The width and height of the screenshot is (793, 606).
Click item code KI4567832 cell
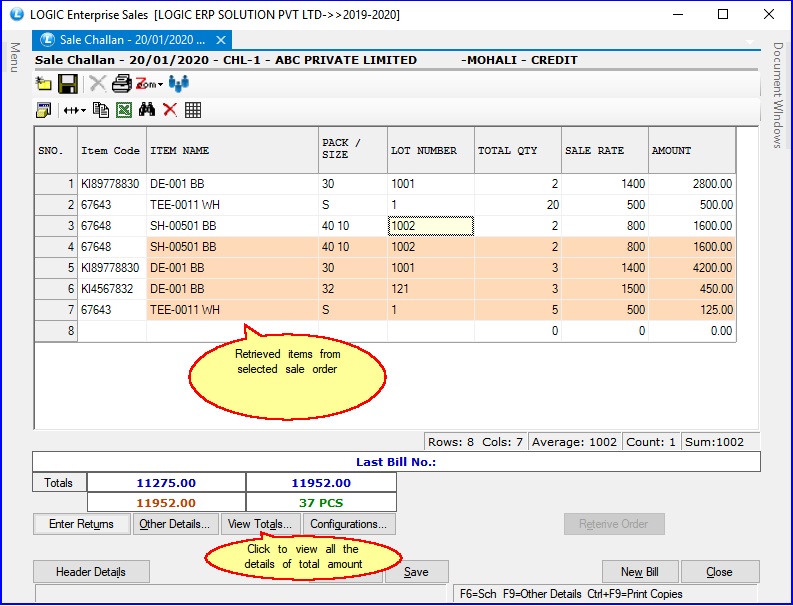(x=112, y=289)
